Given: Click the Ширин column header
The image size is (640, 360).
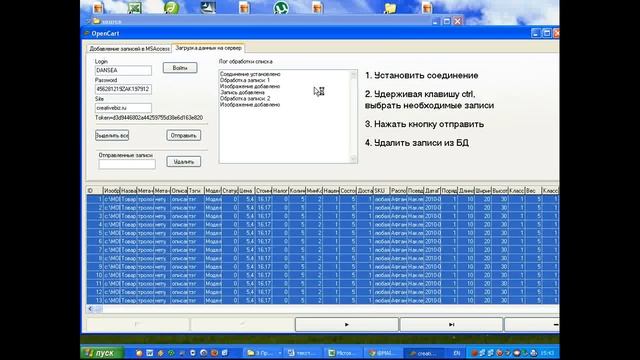Looking at the screenshot, I should (x=482, y=191).
